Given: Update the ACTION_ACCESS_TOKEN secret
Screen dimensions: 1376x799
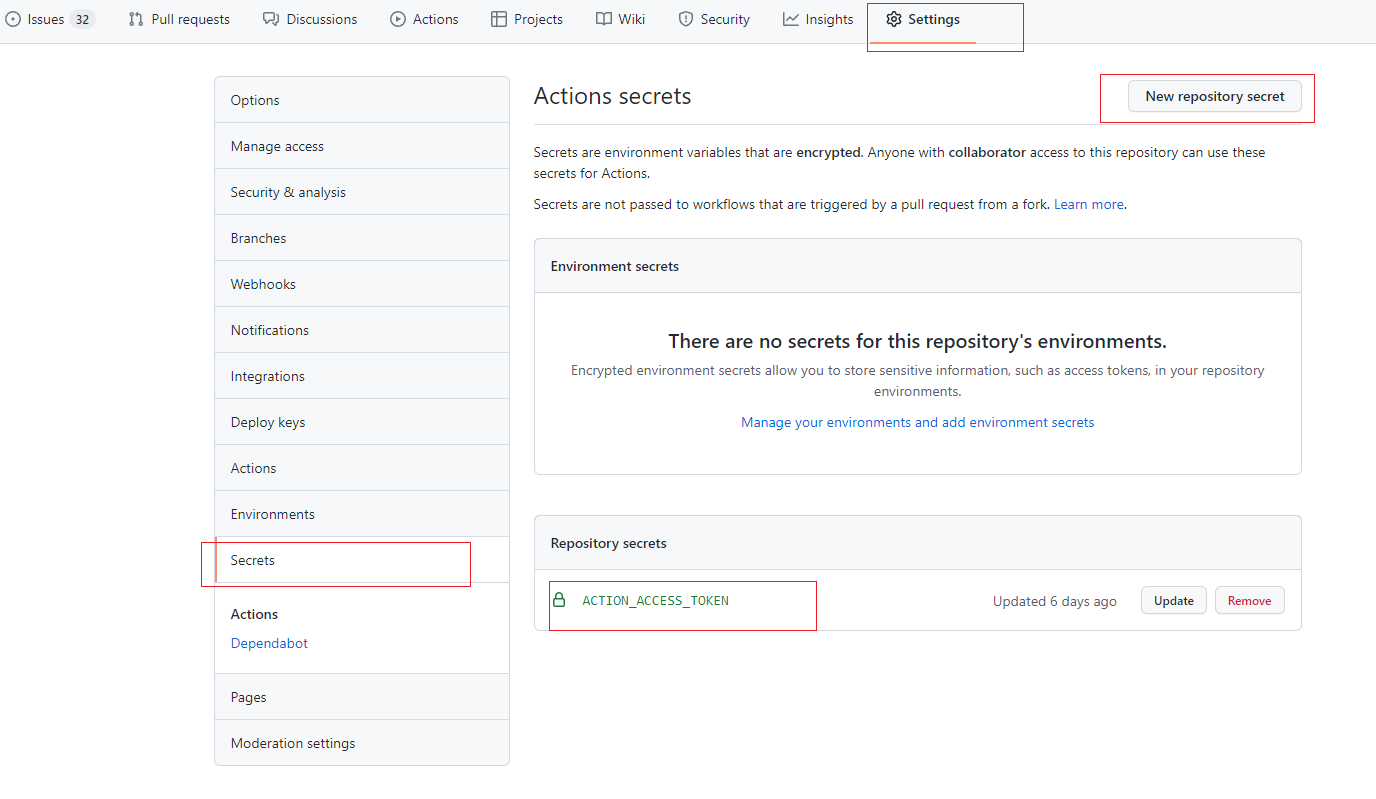Looking at the screenshot, I should 1173,600.
